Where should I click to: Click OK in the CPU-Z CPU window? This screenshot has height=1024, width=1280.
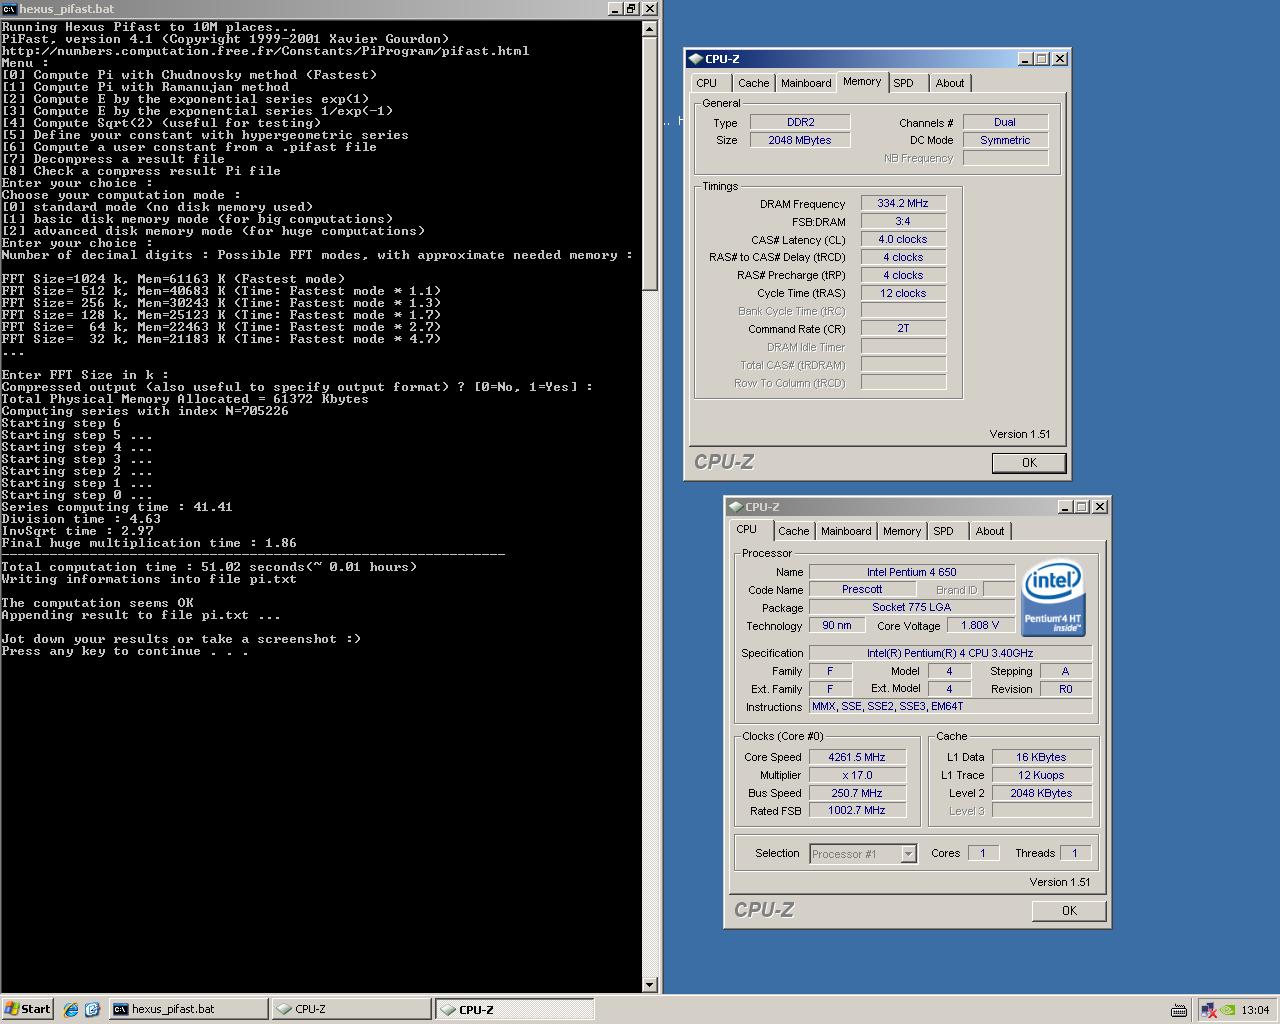pos(1069,911)
